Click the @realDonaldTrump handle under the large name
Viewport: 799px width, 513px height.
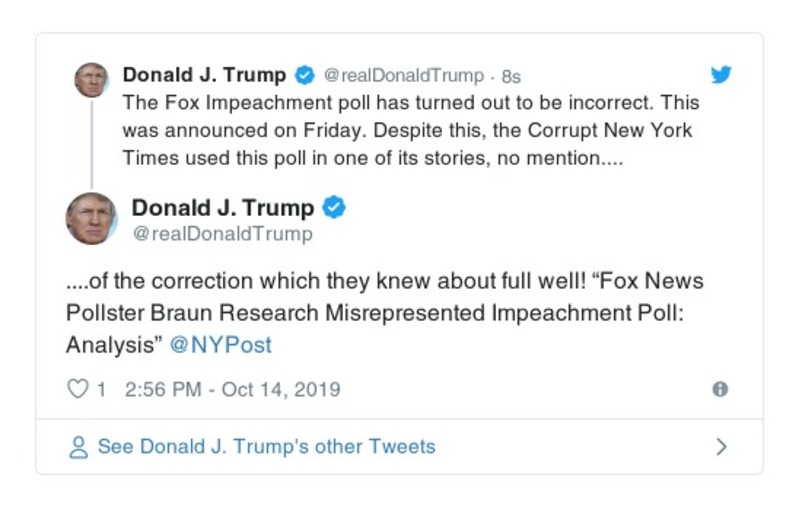click(222, 234)
